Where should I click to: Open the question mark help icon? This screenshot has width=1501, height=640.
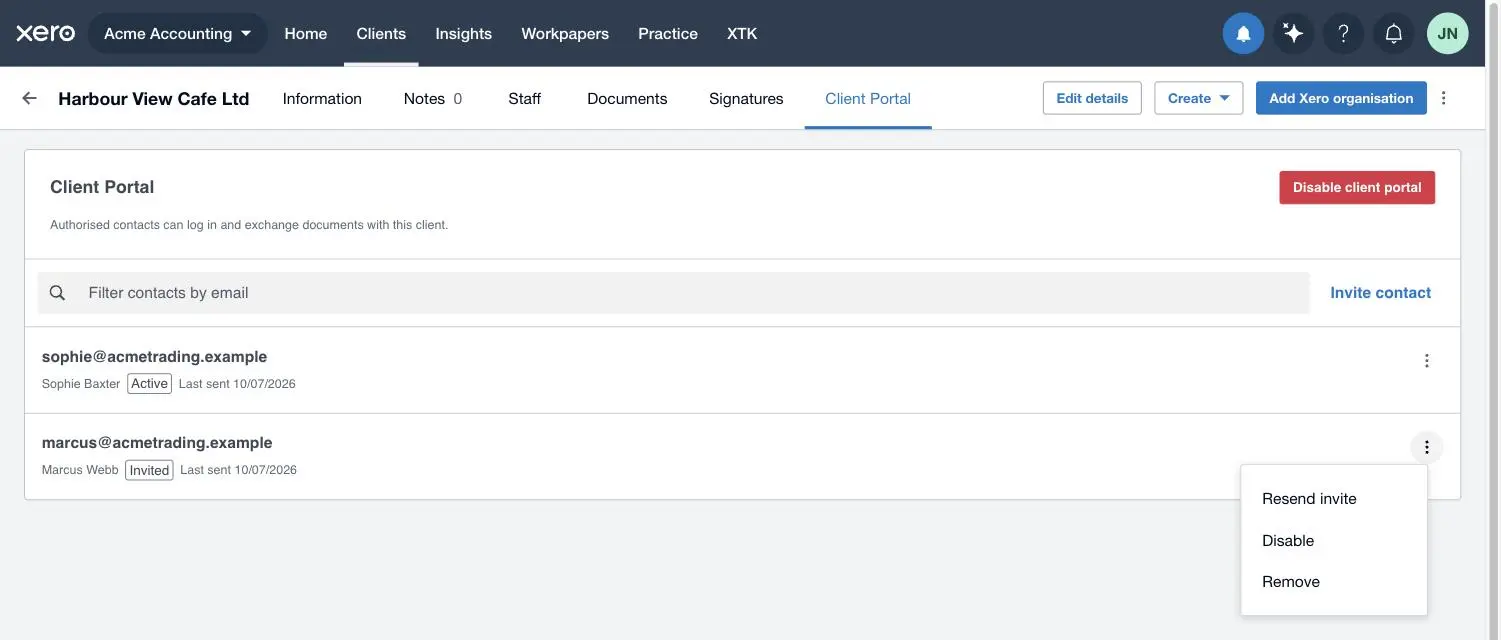click(1343, 34)
